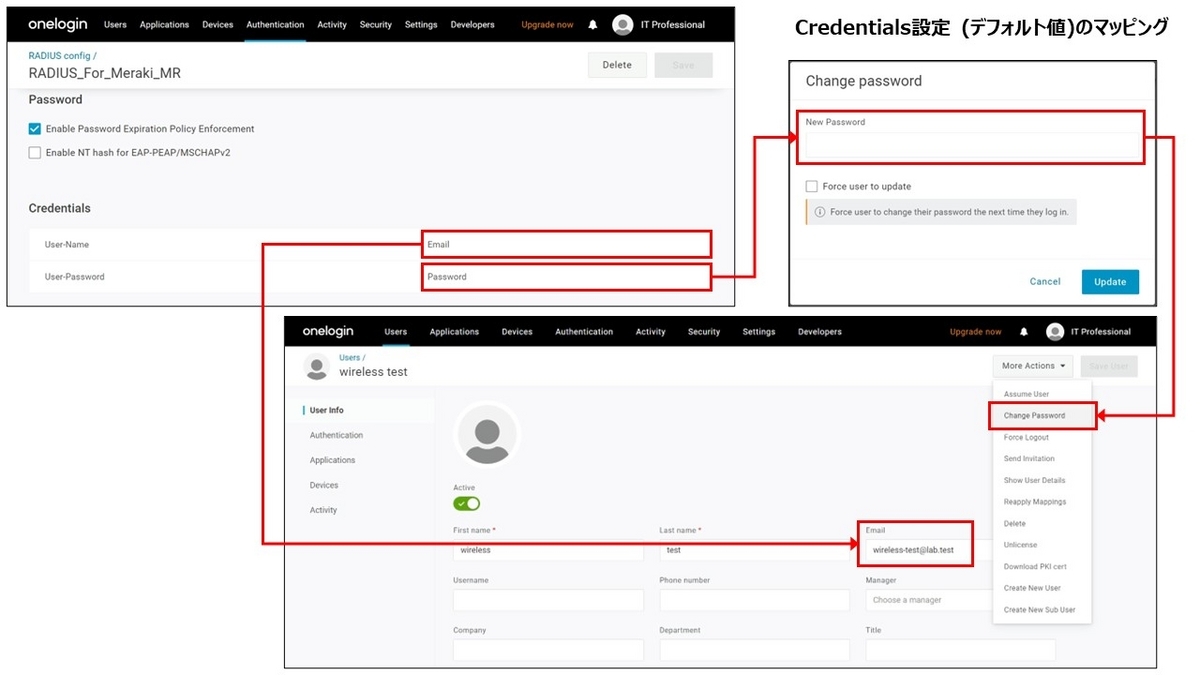Click Upgrade now in RADIUS config window
The height and width of the screenshot is (675, 1200).
(x=547, y=25)
